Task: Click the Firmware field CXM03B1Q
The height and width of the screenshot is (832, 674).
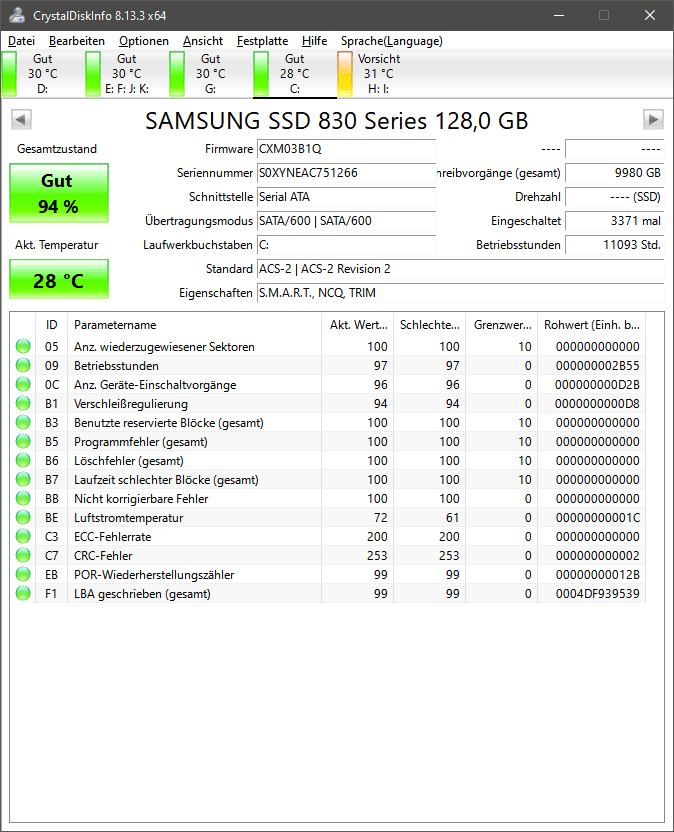Action: coord(347,149)
